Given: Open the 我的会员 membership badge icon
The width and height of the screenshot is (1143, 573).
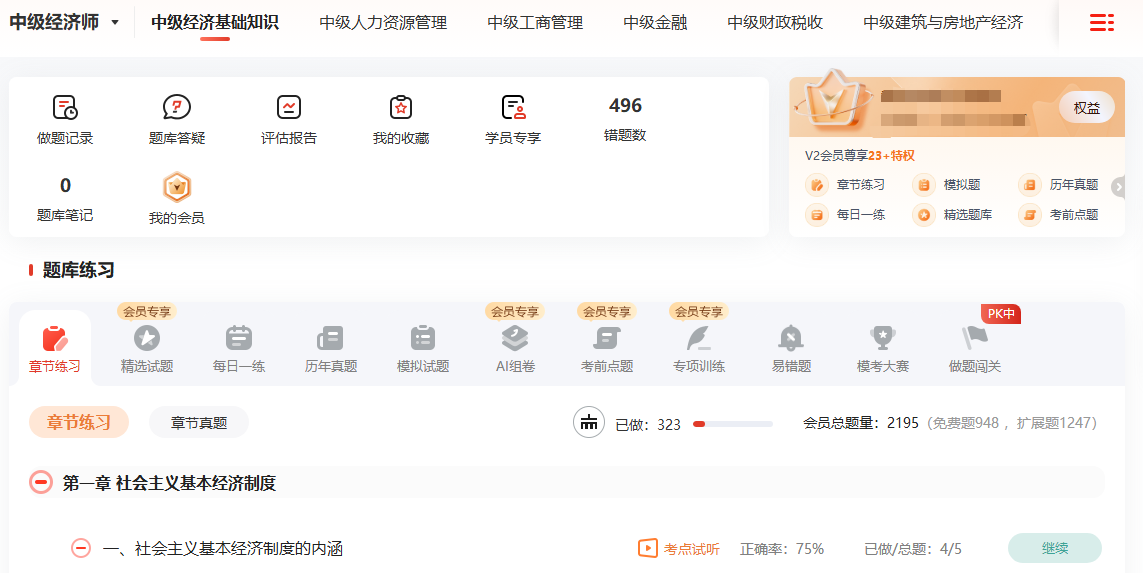Looking at the screenshot, I should point(177,188).
